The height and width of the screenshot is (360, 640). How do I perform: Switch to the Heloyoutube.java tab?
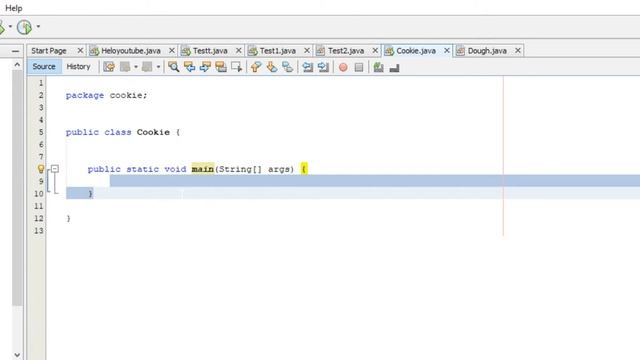click(131, 51)
